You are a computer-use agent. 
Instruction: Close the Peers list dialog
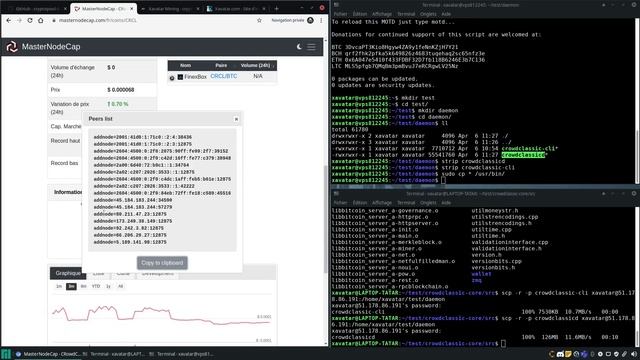pyautogui.click(x=236, y=119)
